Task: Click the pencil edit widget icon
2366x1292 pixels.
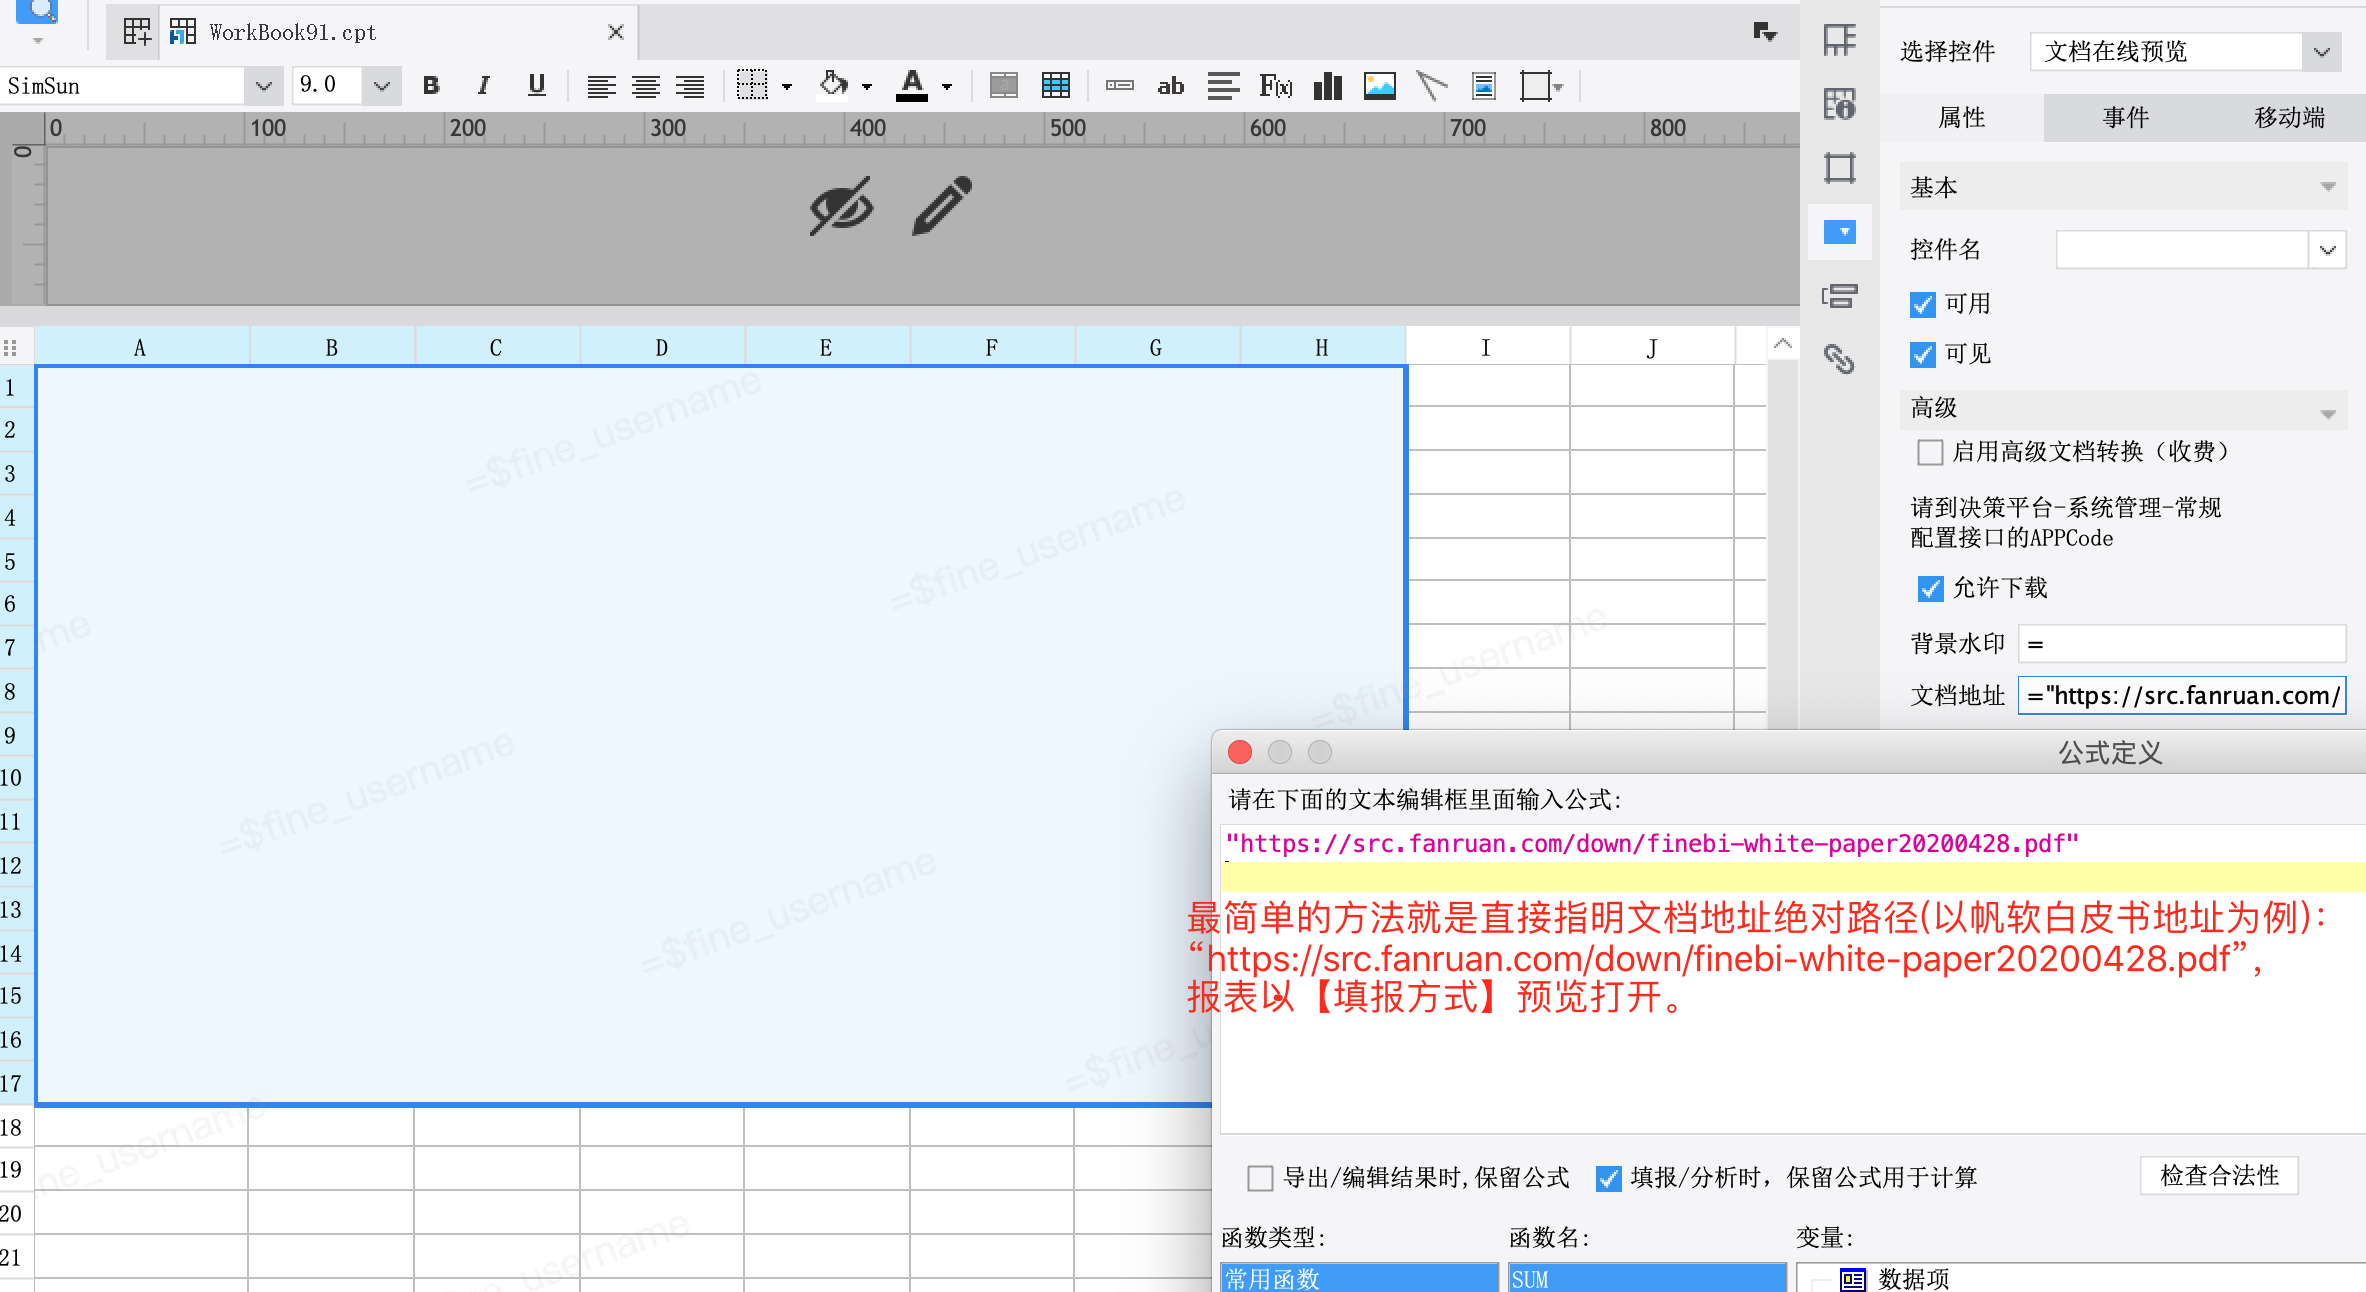Action: 942,206
